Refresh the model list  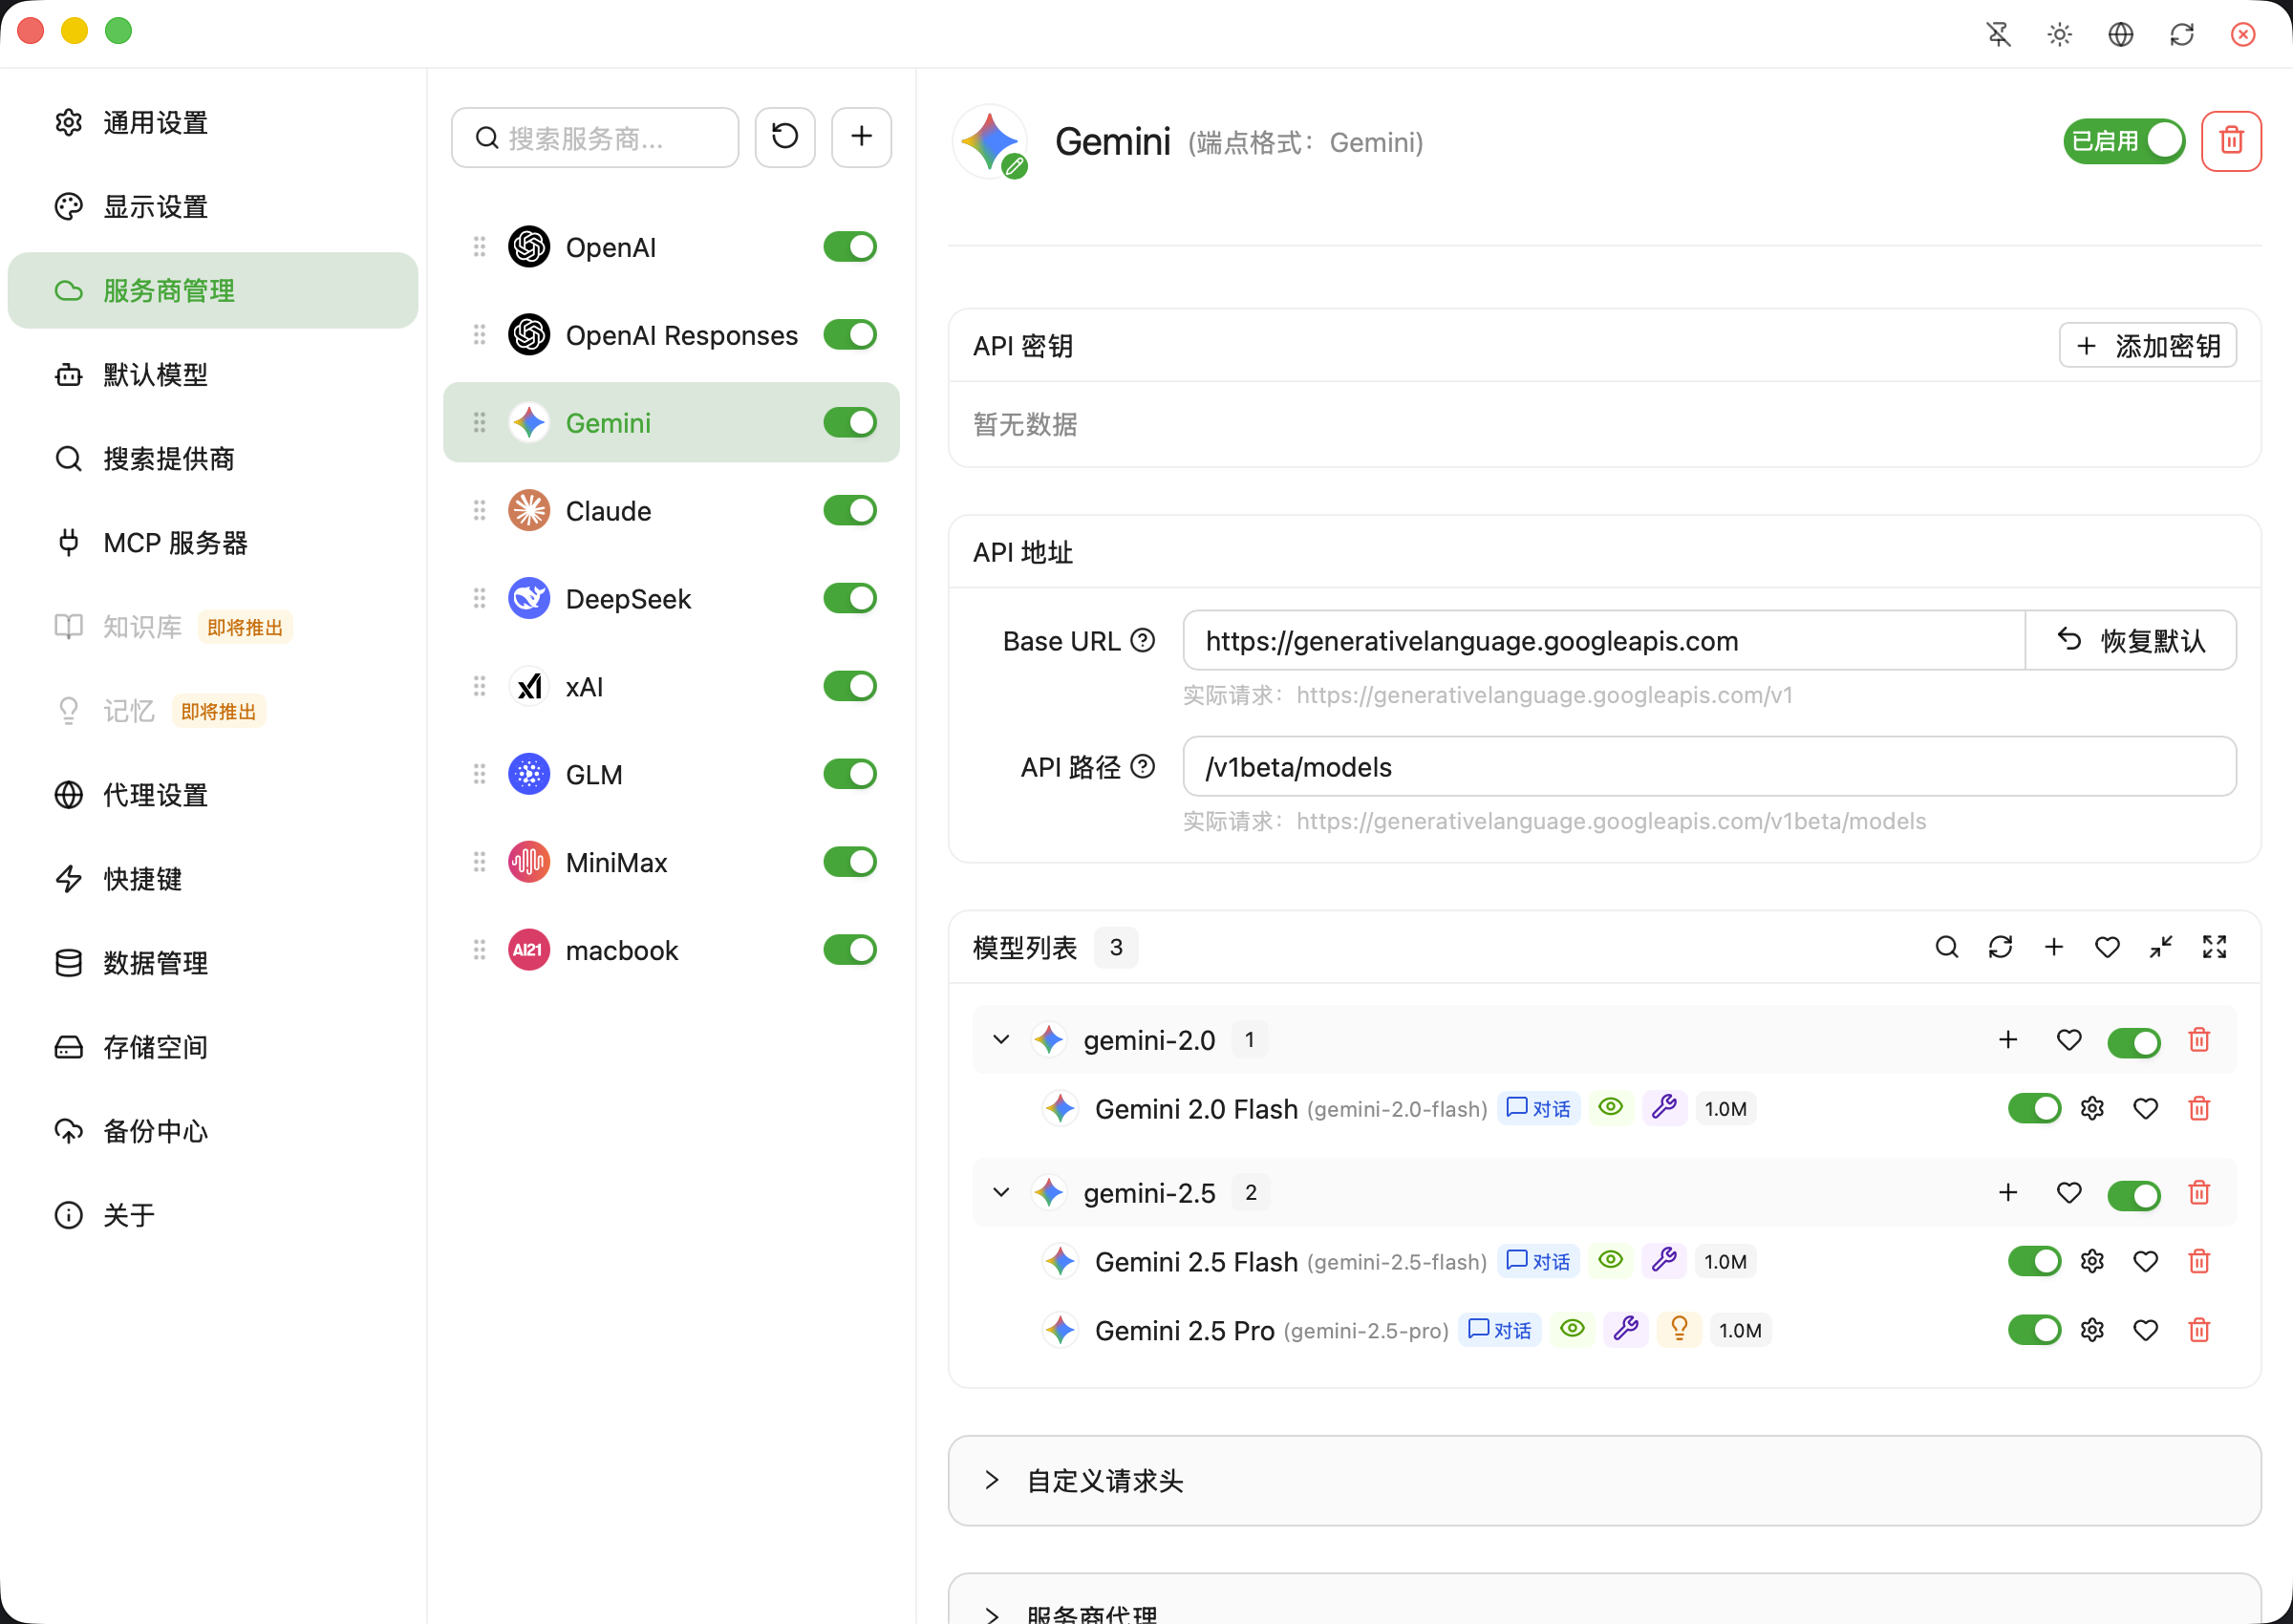point(2001,946)
